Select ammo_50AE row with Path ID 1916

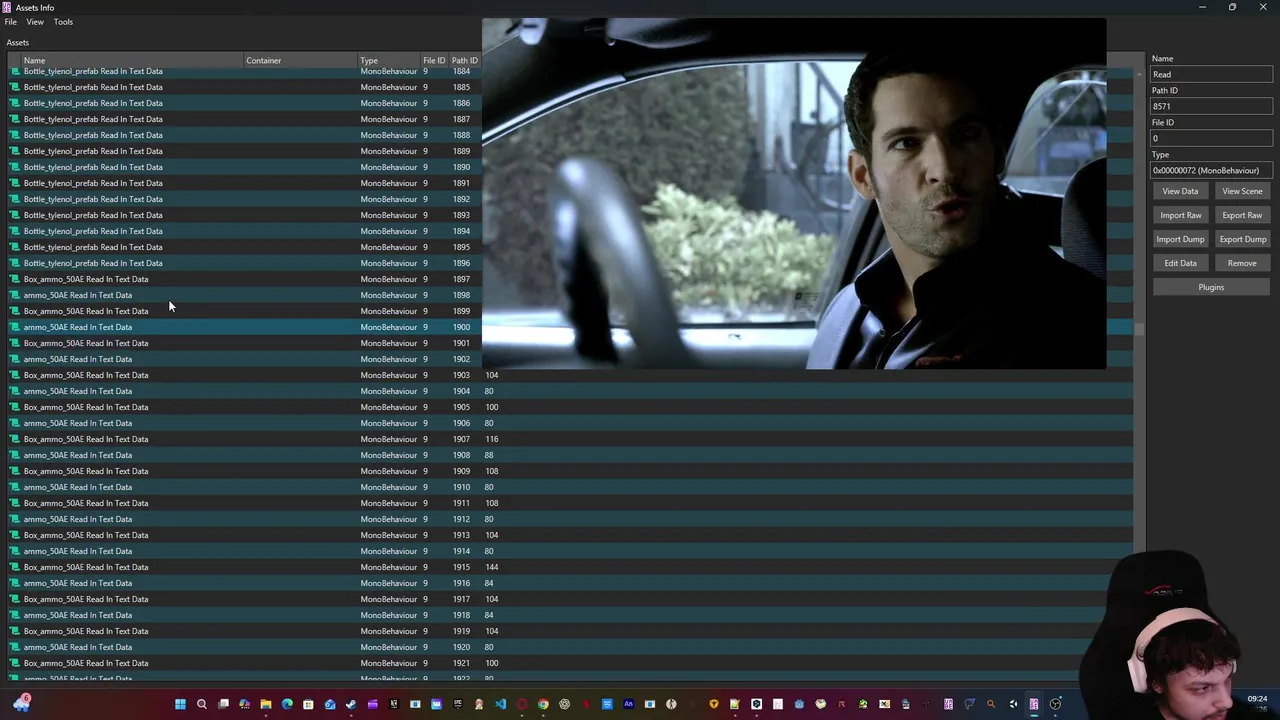570,583
